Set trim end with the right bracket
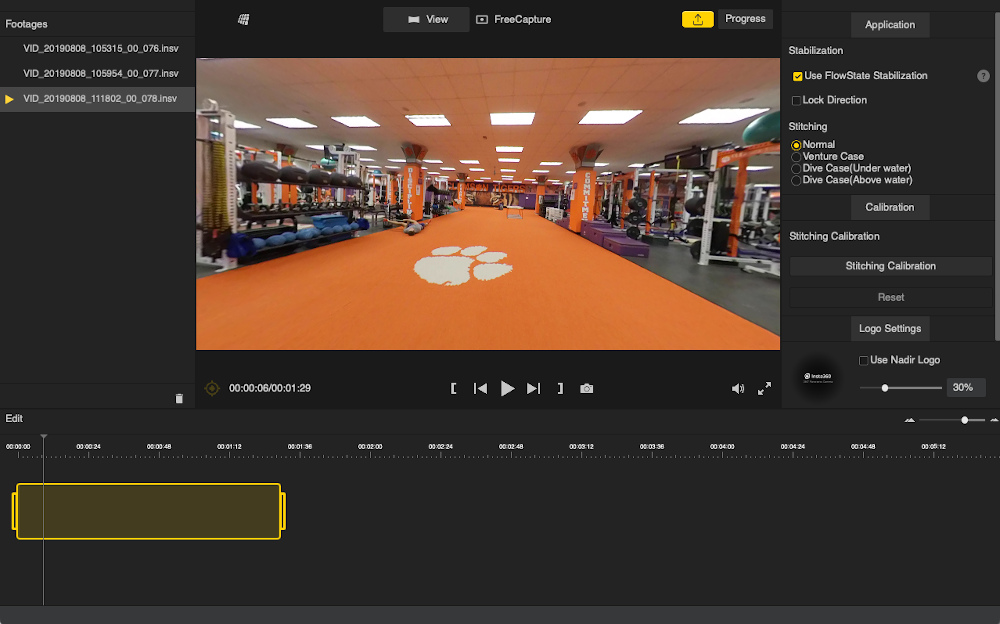Image resolution: width=1000 pixels, height=624 pixels. pyautogui.click(x=560, y=389)
